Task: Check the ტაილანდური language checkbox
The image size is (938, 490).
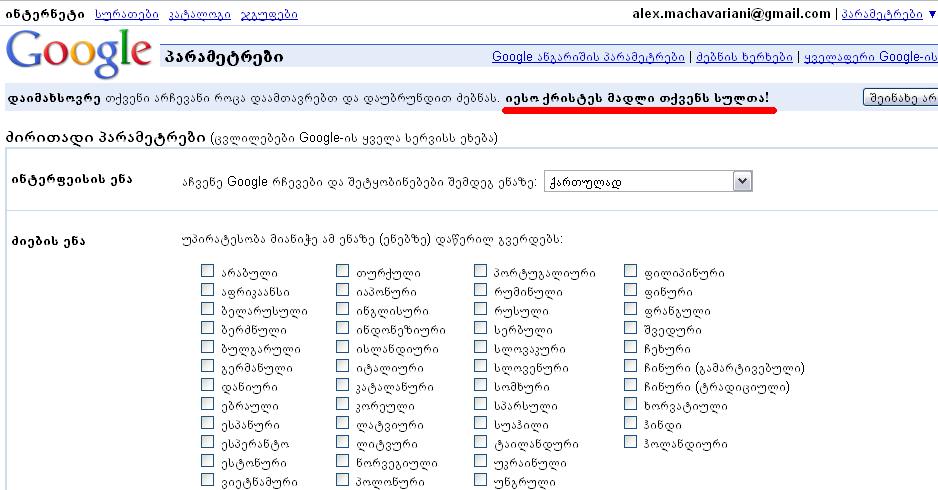Action: pyautogui.click(x=480, y=442)
